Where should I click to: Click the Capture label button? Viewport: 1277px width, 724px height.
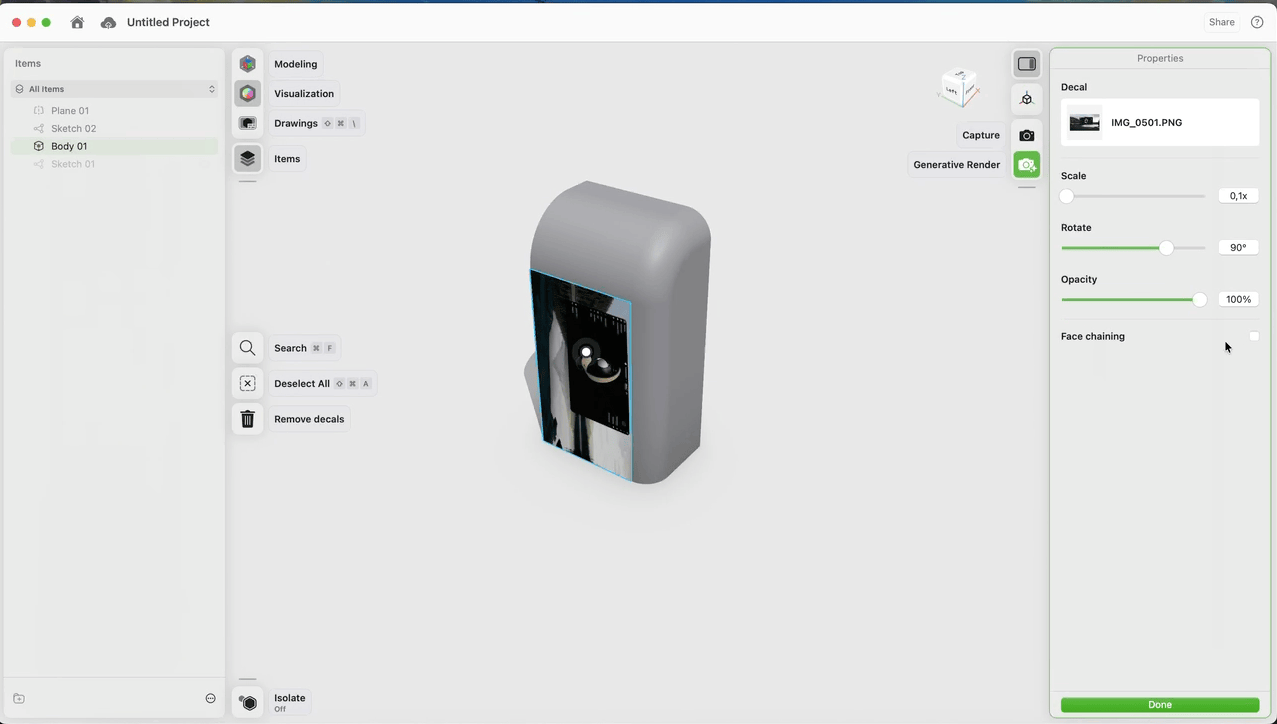click(981, 135)
